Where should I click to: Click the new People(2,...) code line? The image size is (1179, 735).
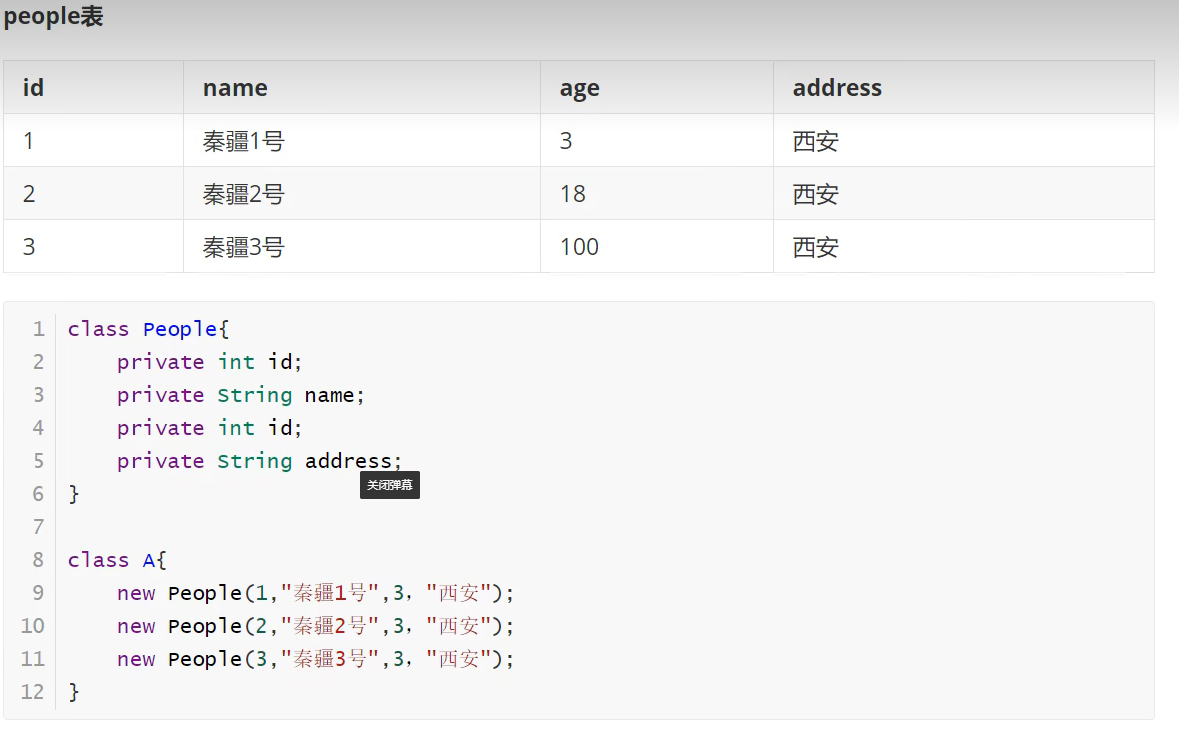(x=315, y=626)
